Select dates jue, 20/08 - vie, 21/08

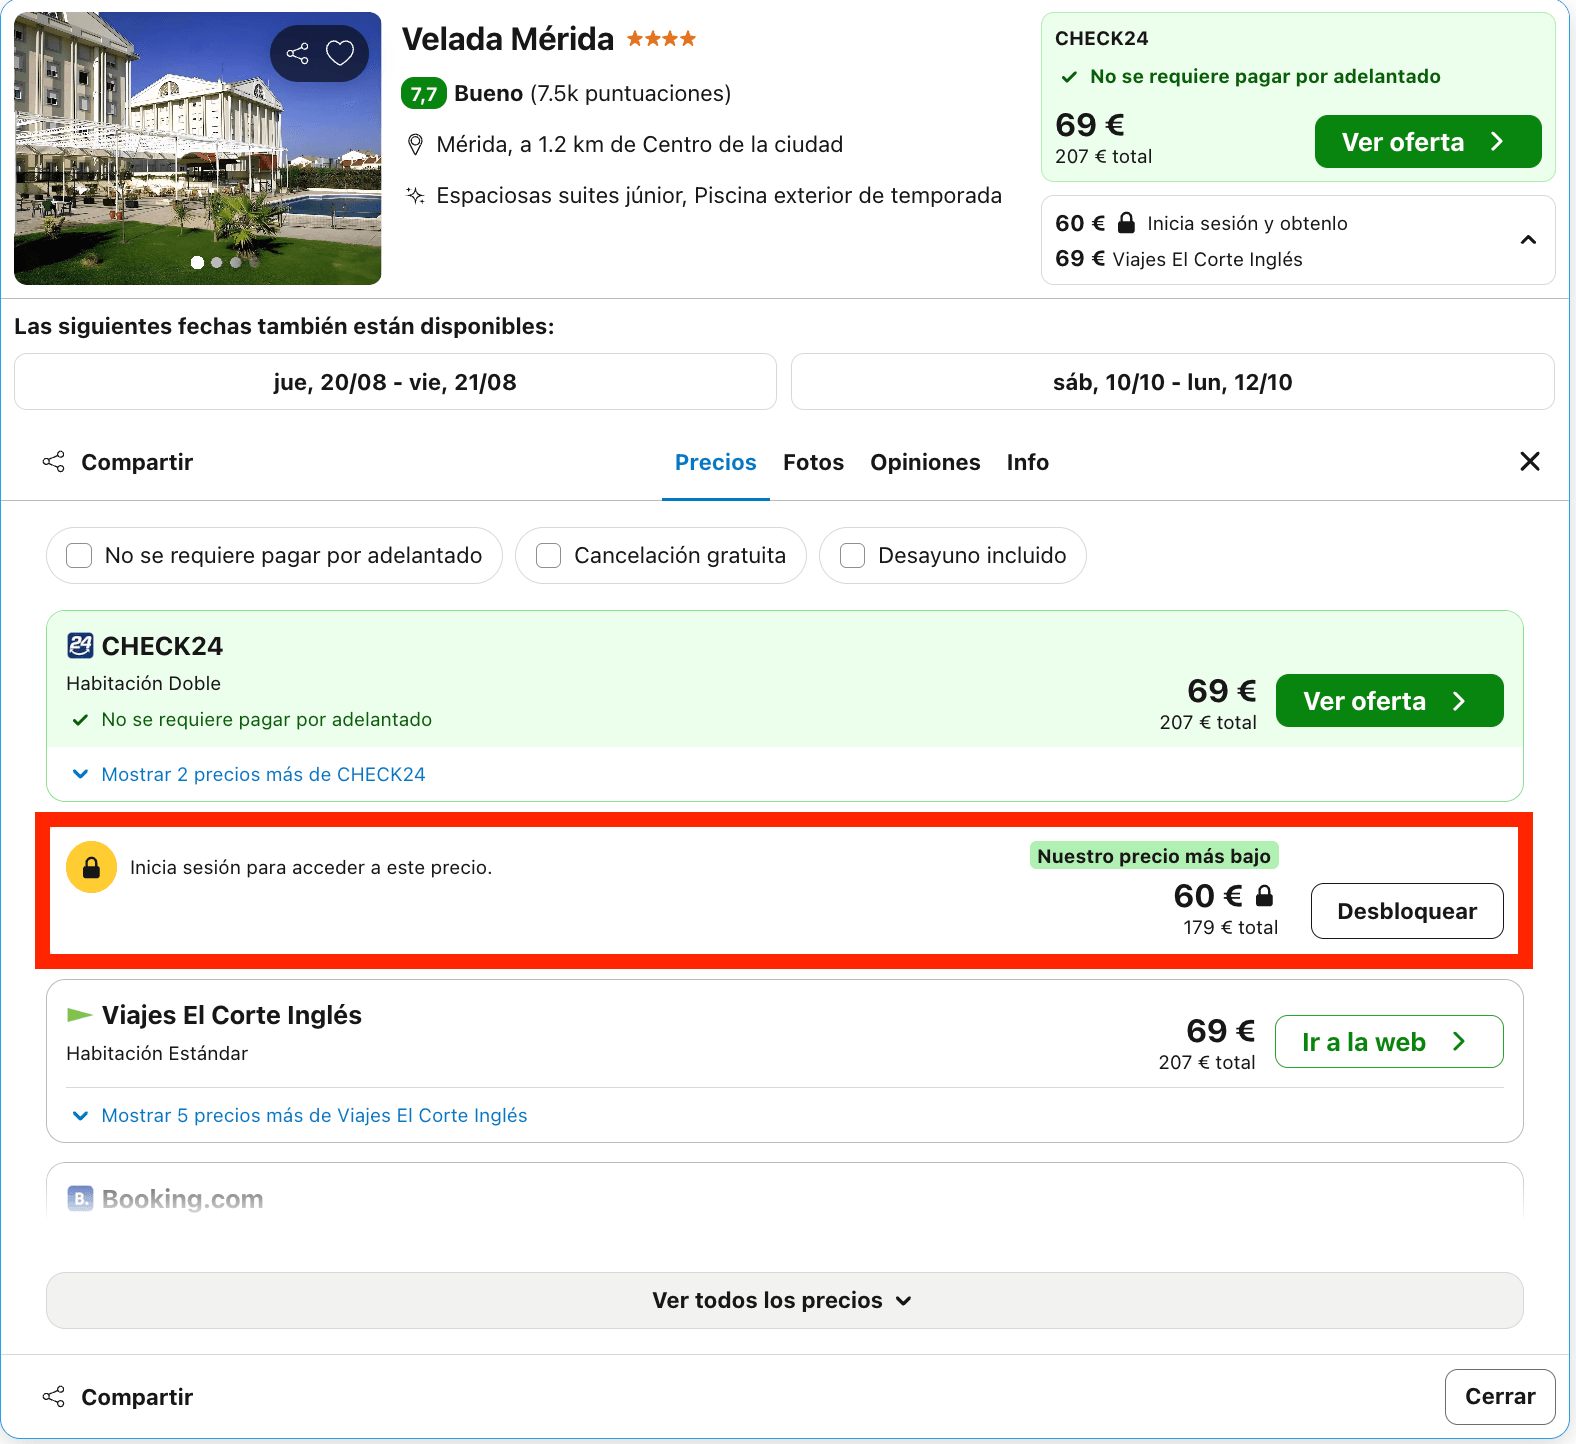click(395, 382)
